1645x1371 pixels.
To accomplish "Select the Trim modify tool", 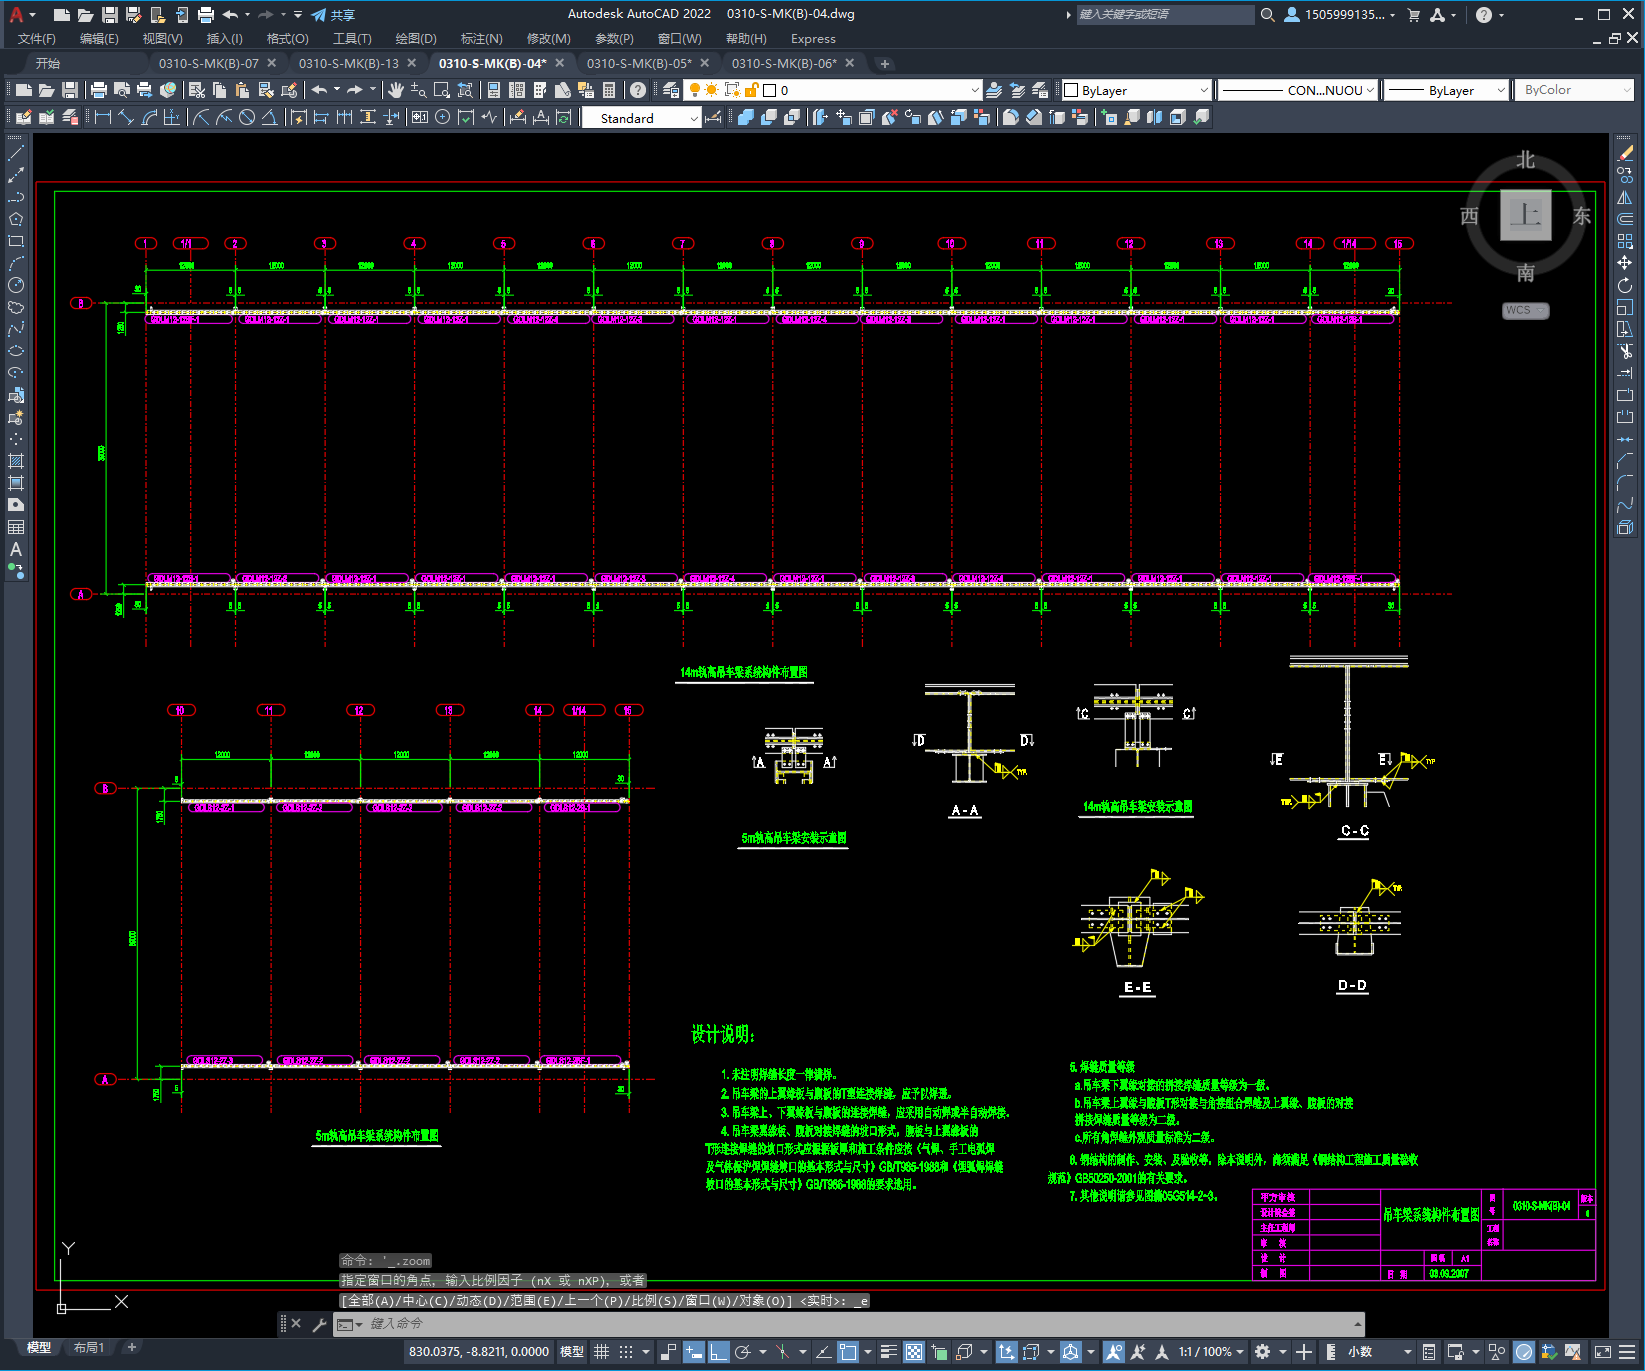I will 1625,351.
